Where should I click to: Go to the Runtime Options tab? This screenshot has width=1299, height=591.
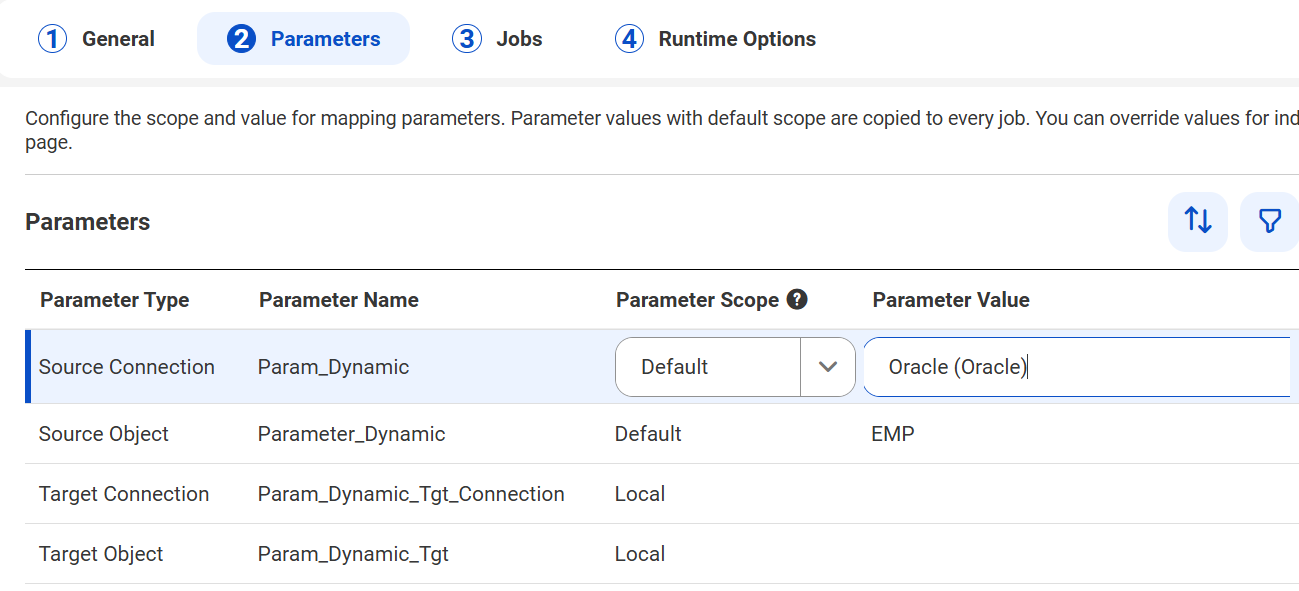coord(715,39)
